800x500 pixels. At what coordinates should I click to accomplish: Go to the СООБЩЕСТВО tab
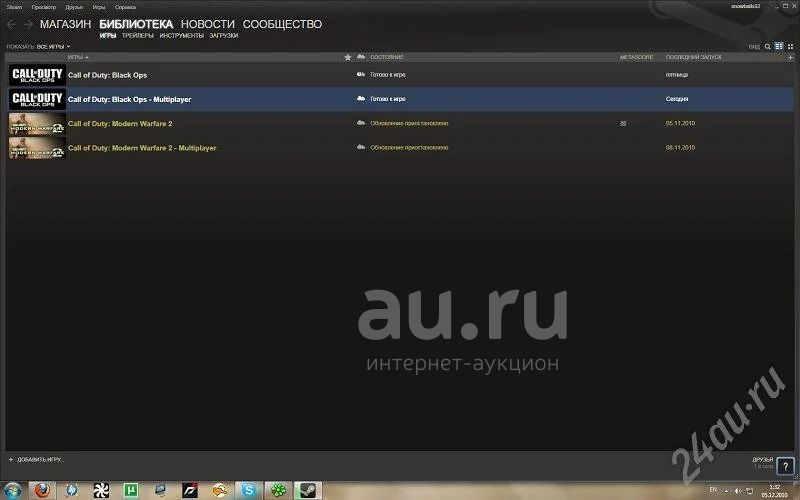[x=282, y=24]
